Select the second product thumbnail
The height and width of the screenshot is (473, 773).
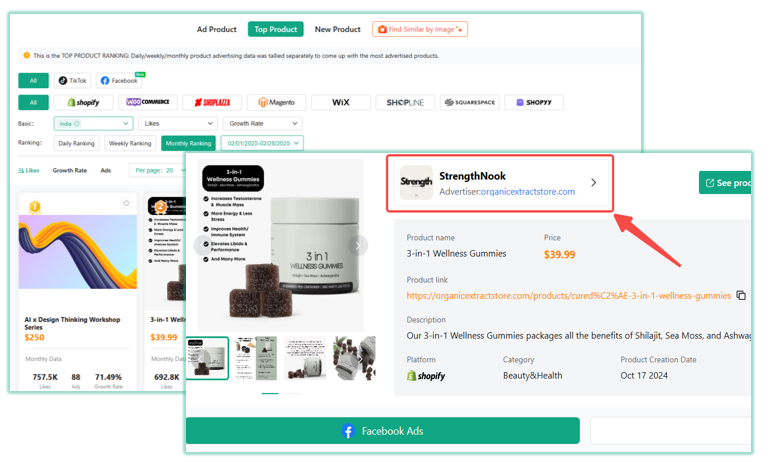click(256, 358)
